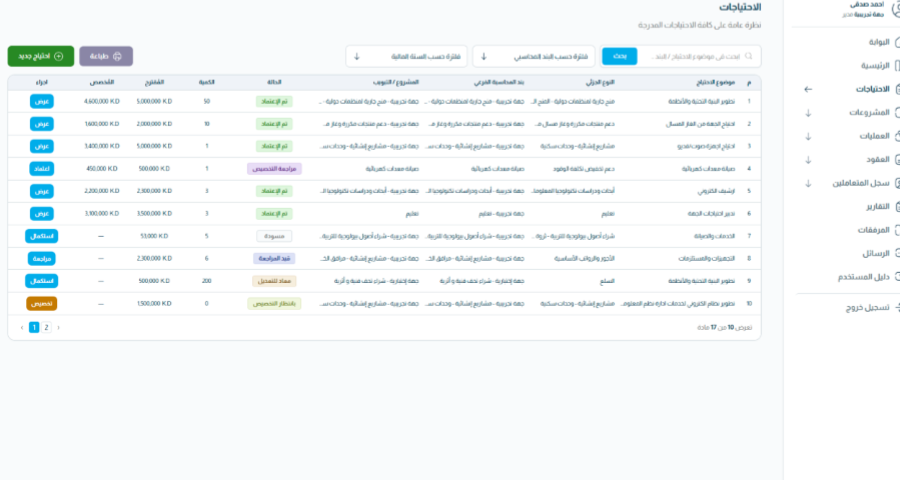Click مراجعة button in row 8
The height and width of the screenshot is (480, 900).
tap(42, 258)
